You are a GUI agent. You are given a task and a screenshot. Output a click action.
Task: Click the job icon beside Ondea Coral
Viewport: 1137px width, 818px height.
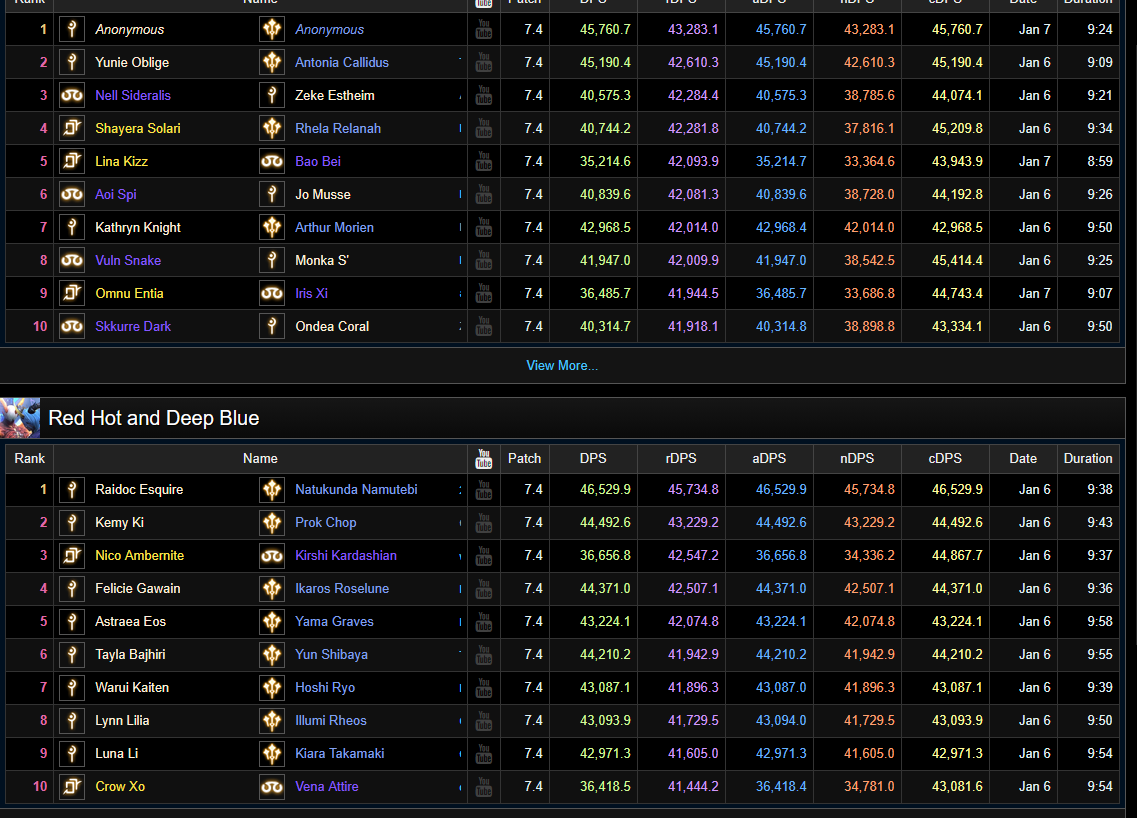coord(272,326)
